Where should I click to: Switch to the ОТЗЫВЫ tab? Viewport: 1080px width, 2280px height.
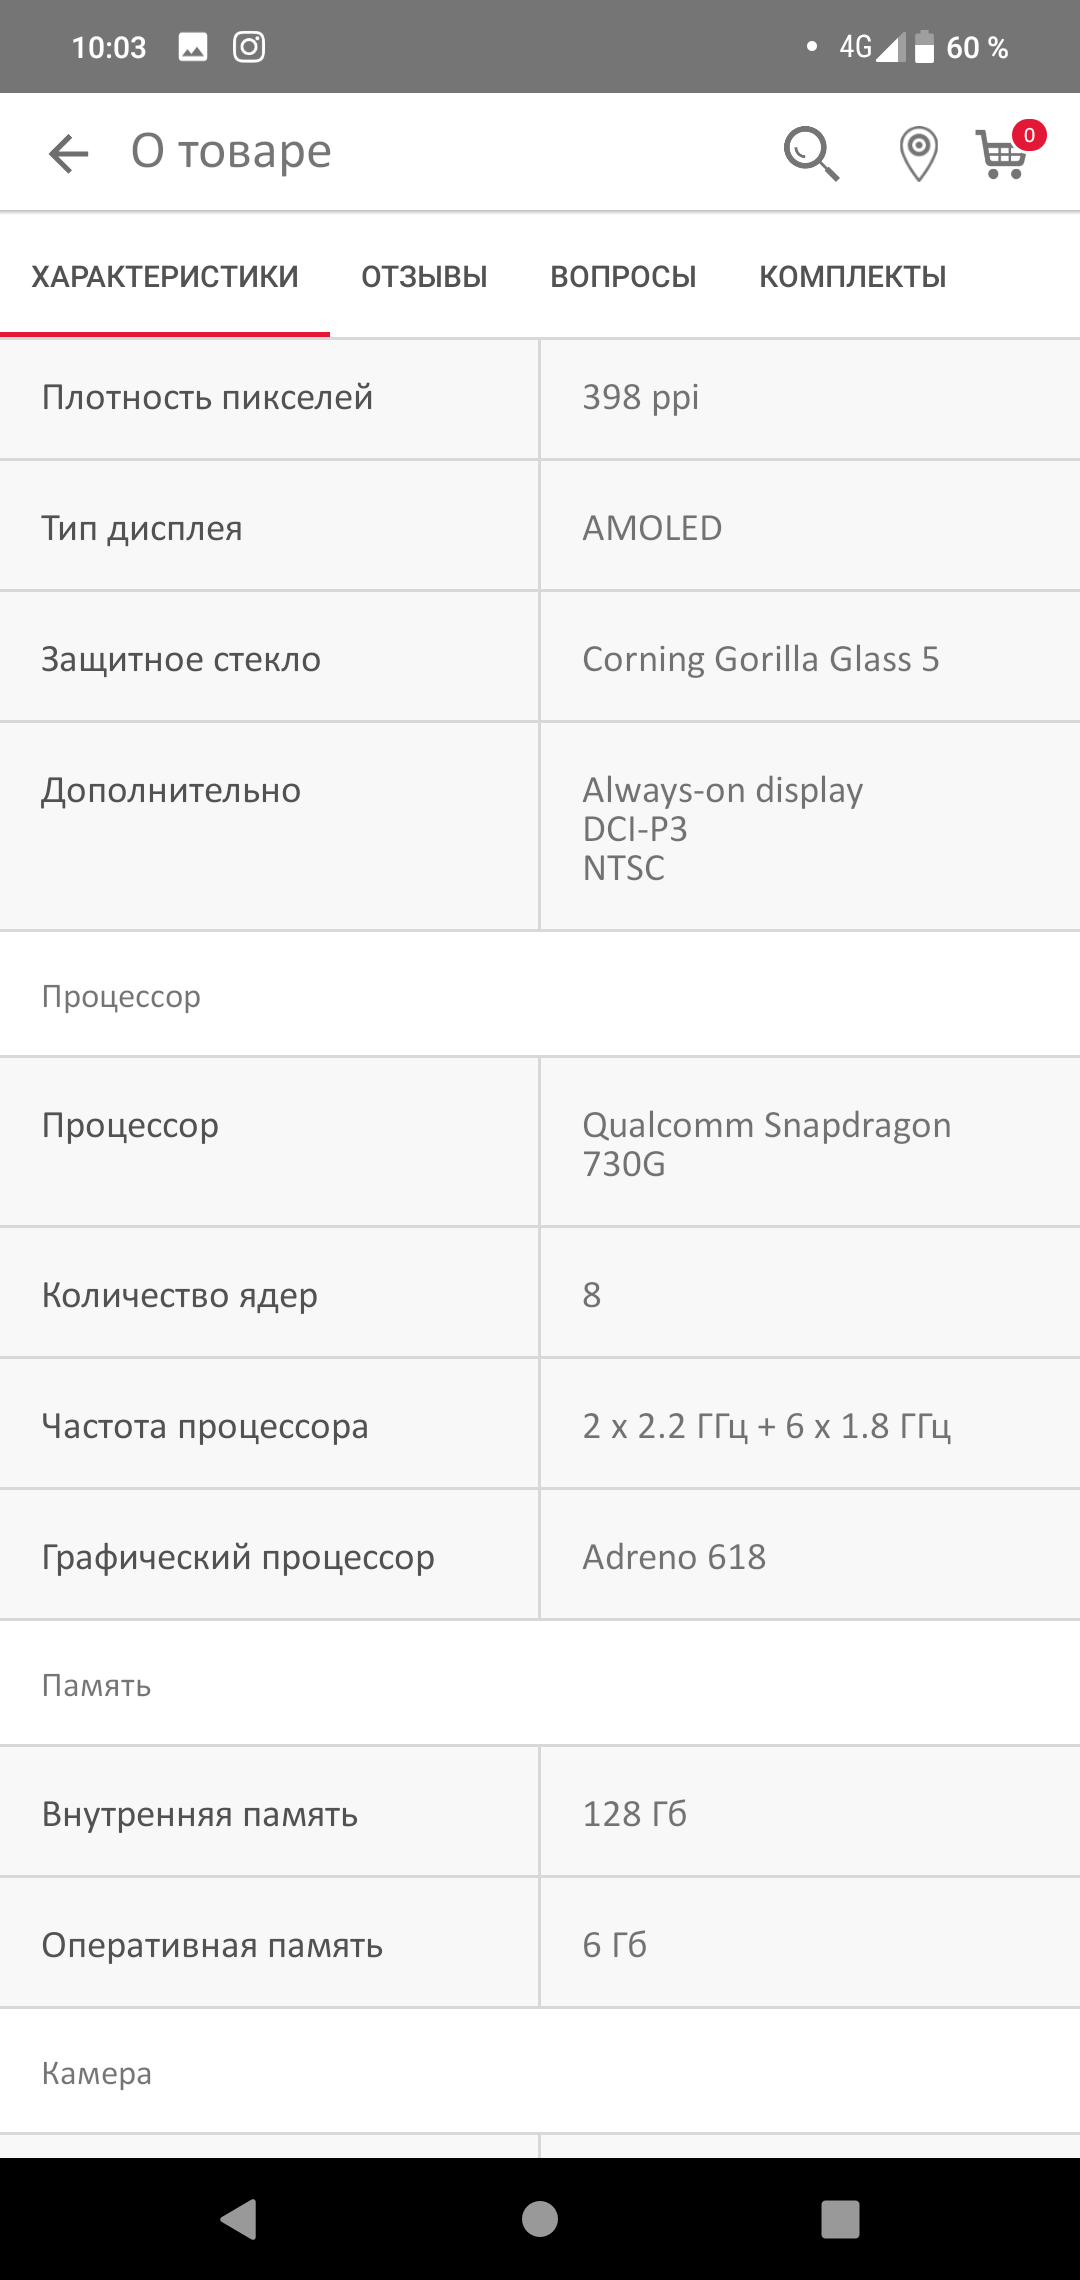point(424,277)
